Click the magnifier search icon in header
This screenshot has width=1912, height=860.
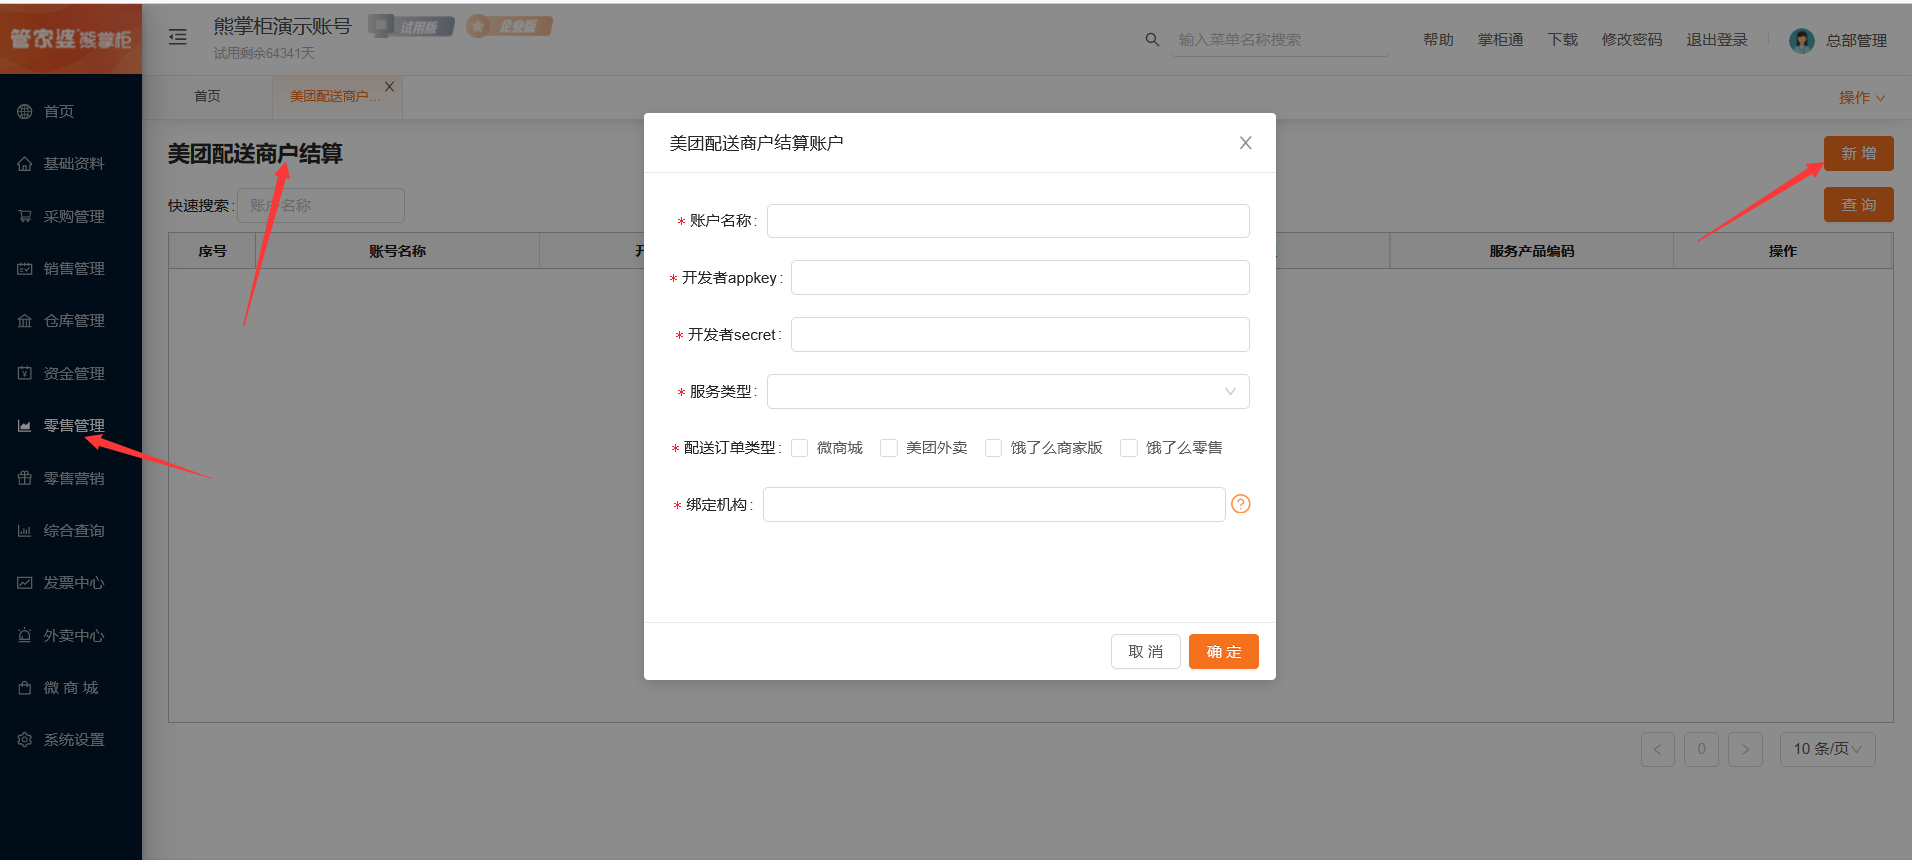tap(1152, 39)
